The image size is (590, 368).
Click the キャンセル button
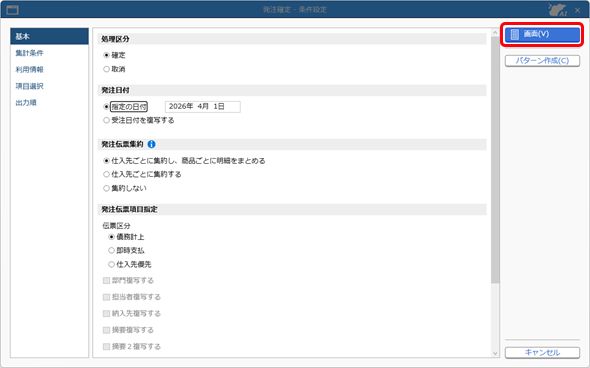[542, 353]
